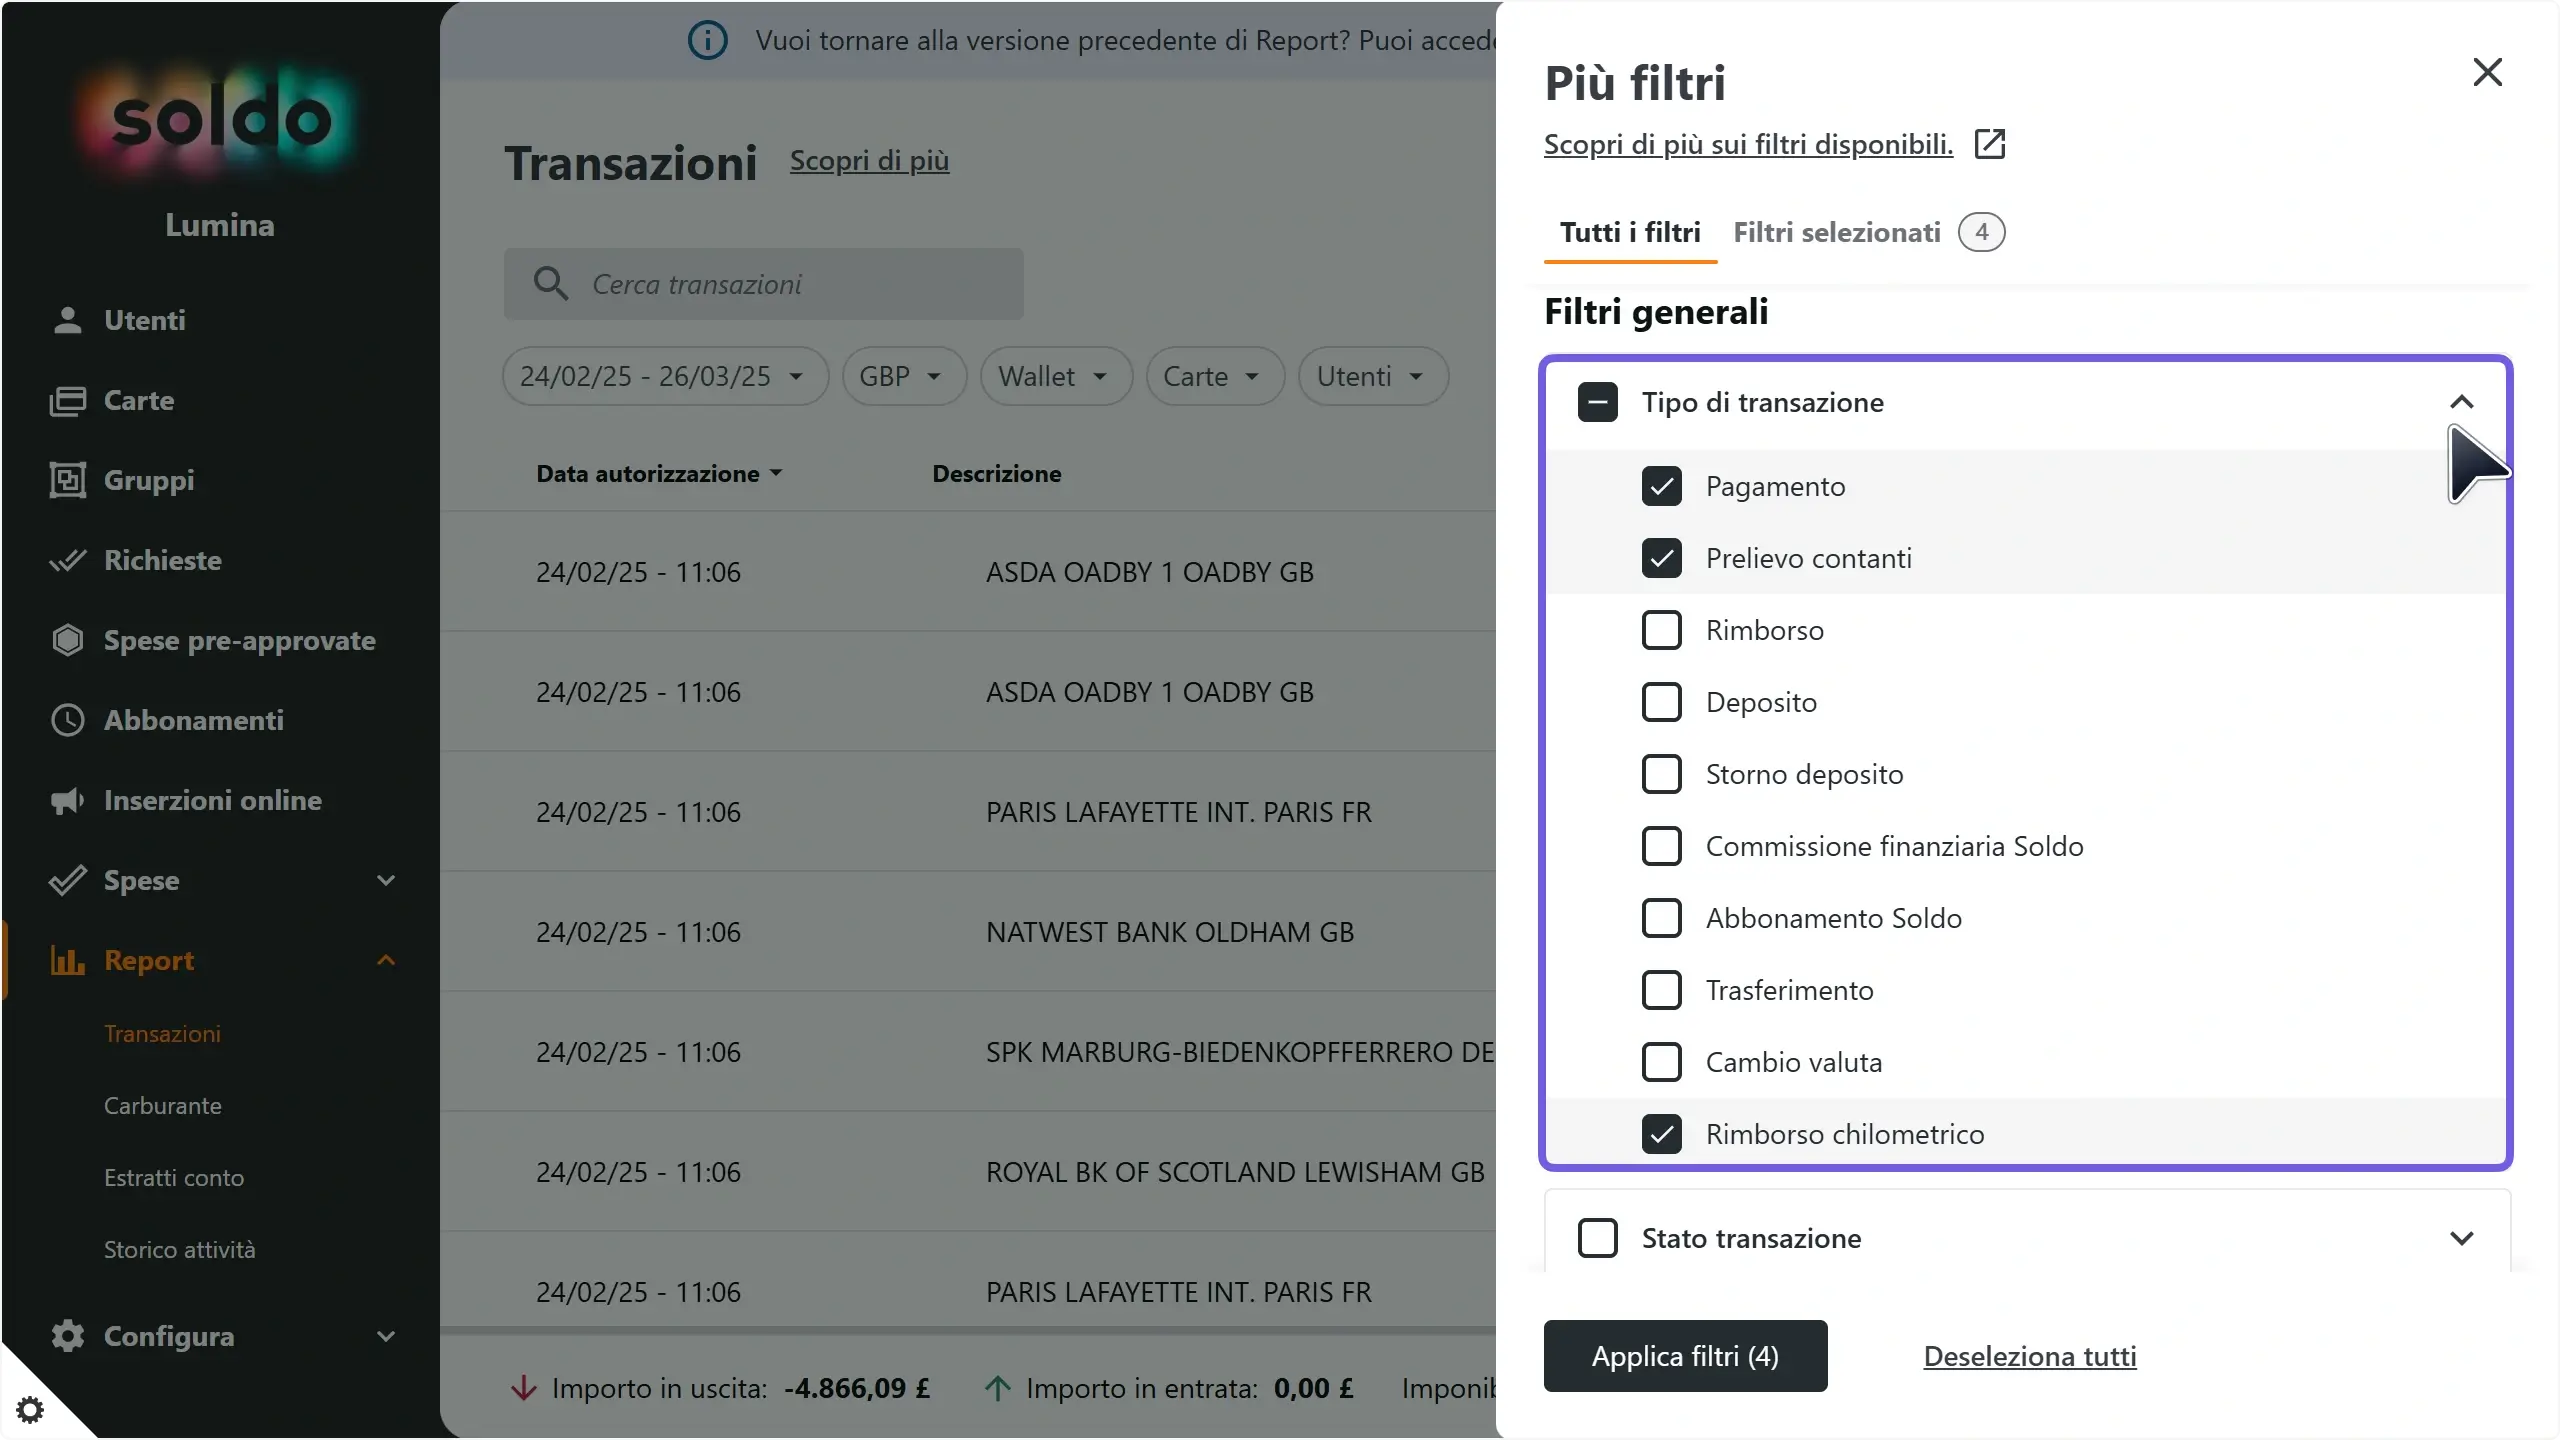Click the small gear in bottom-left corner
This screenshot has height=1440, width=2560.
[30, 1410]
